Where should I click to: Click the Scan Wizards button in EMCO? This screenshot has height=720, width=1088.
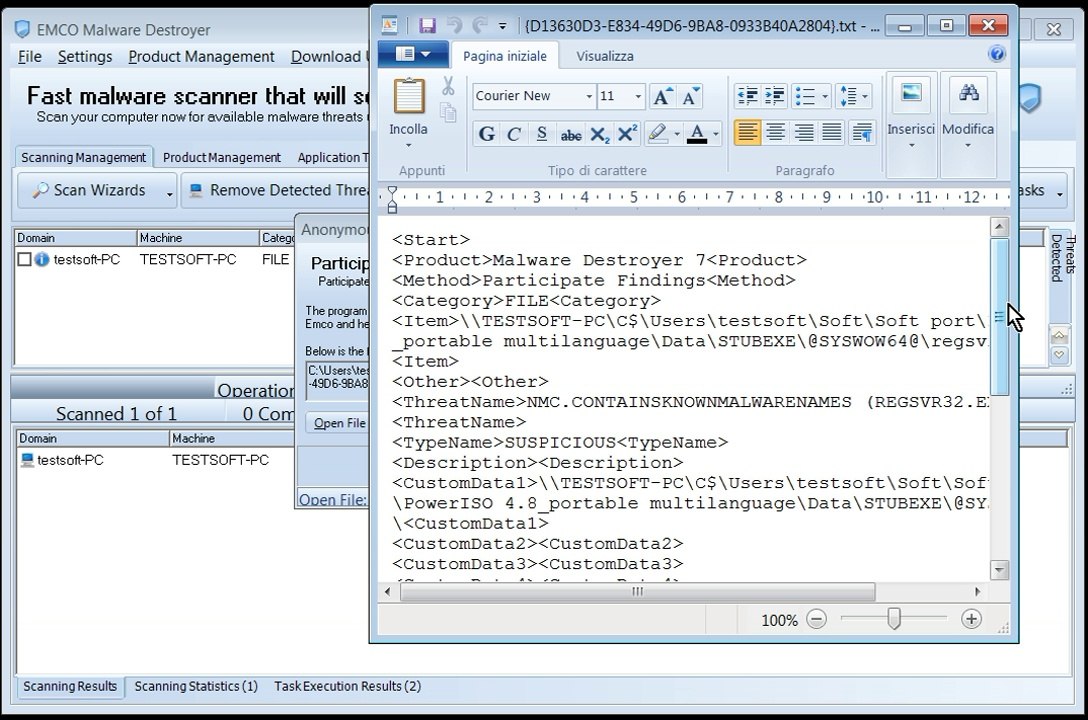91,190
